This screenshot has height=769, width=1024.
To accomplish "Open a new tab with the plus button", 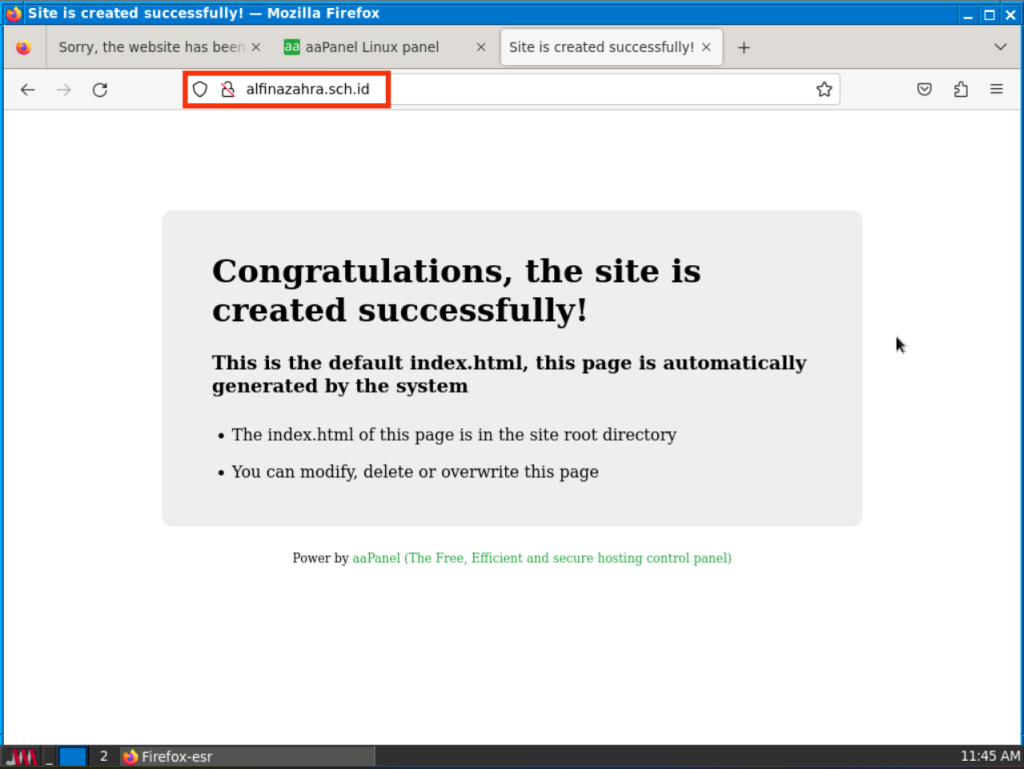I will (743, 47).
